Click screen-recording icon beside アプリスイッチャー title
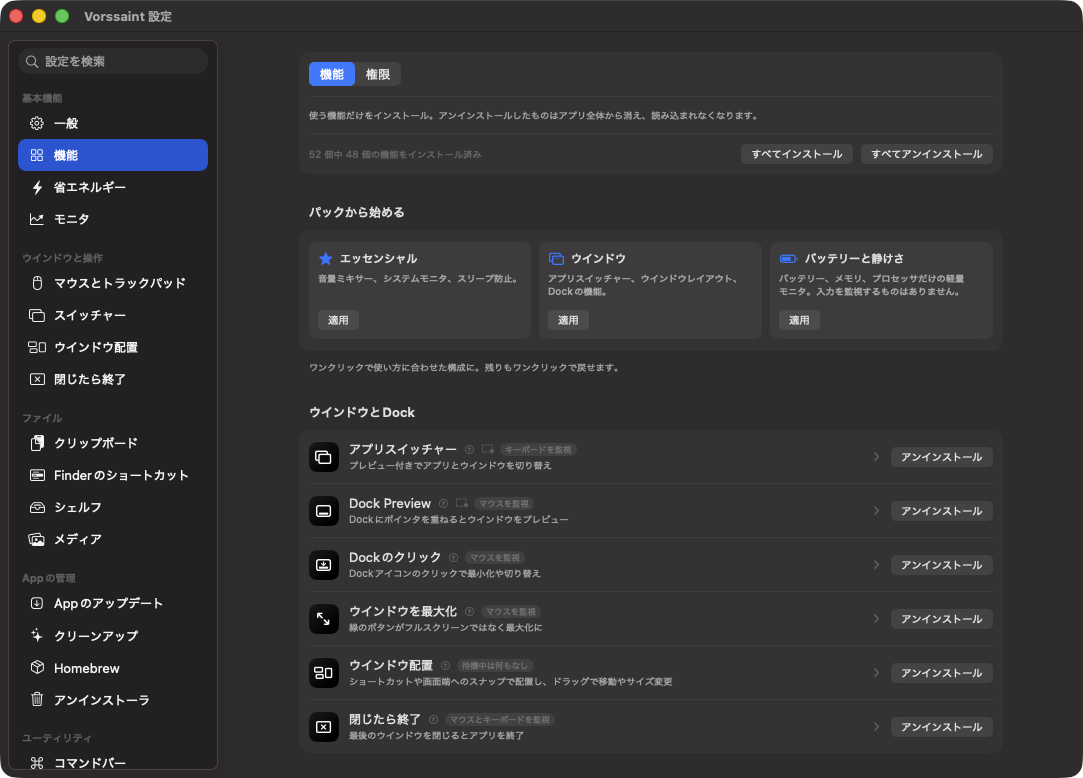1083x778 pixels. [x=488, y=449]
